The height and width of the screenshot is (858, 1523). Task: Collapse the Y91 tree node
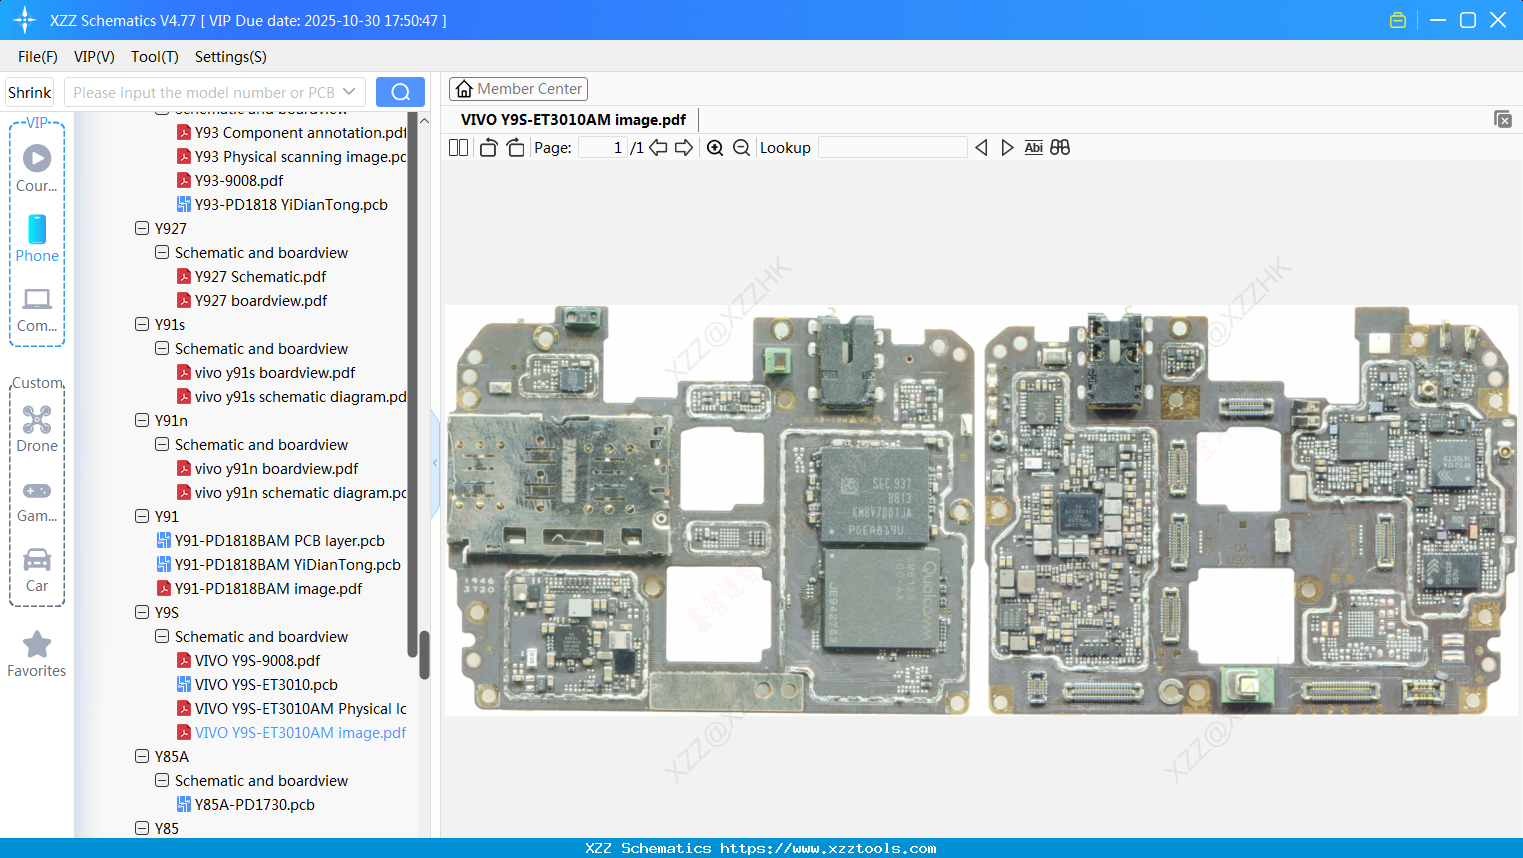coord(142,516)
